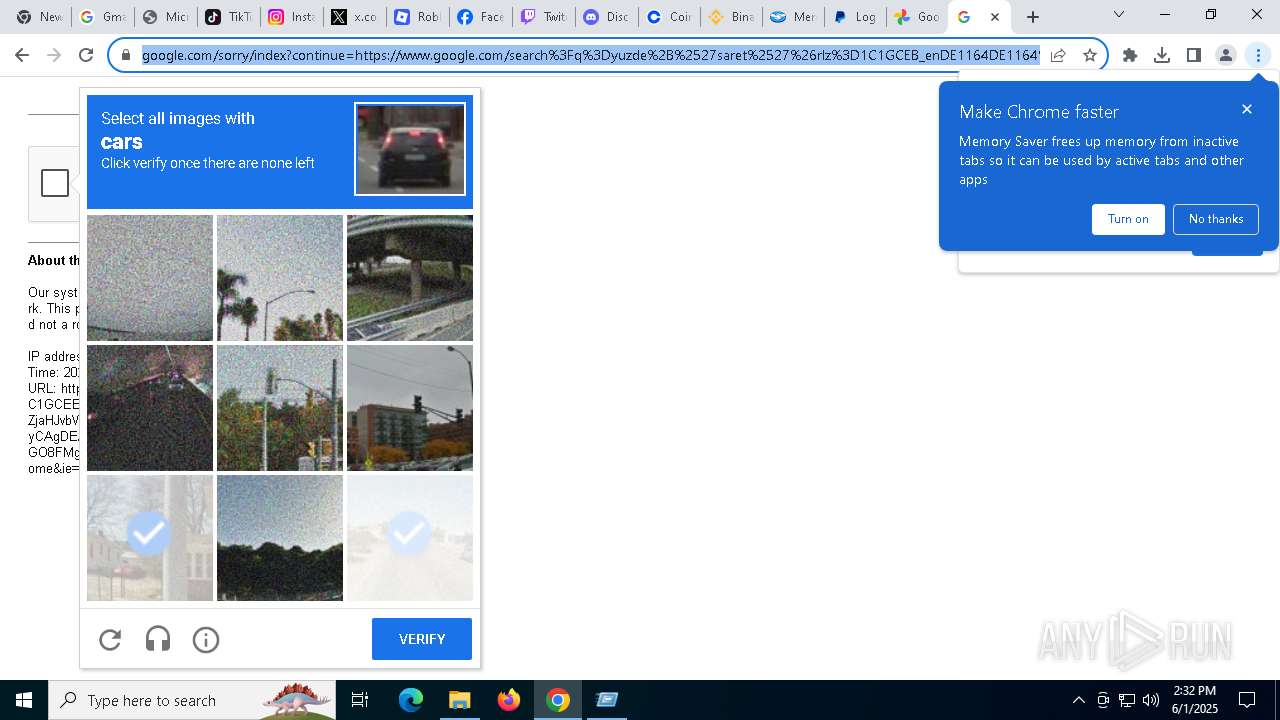
Task: Open captcha help info icon
Action: coord(206,639)
